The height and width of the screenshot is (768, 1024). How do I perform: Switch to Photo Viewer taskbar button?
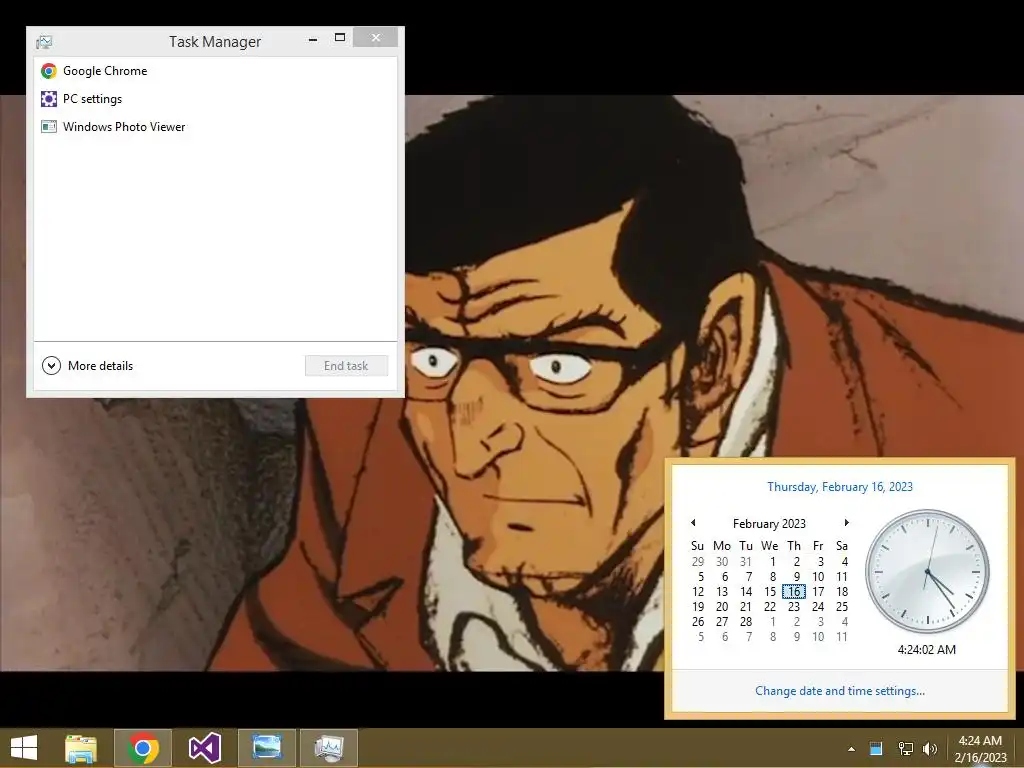click(x=266, y=748)
